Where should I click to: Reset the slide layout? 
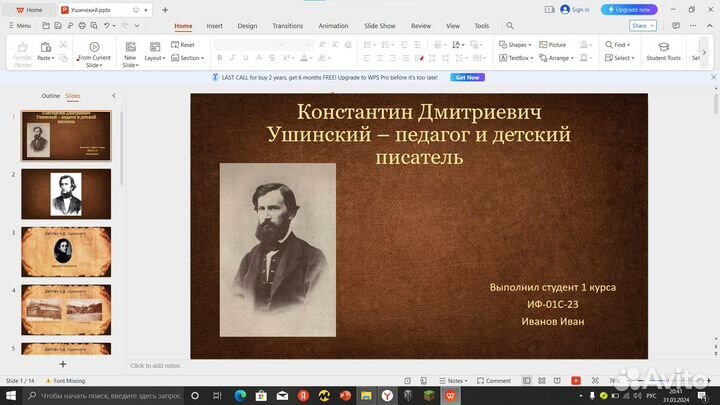pyautogui.click(x=183, y=45)
